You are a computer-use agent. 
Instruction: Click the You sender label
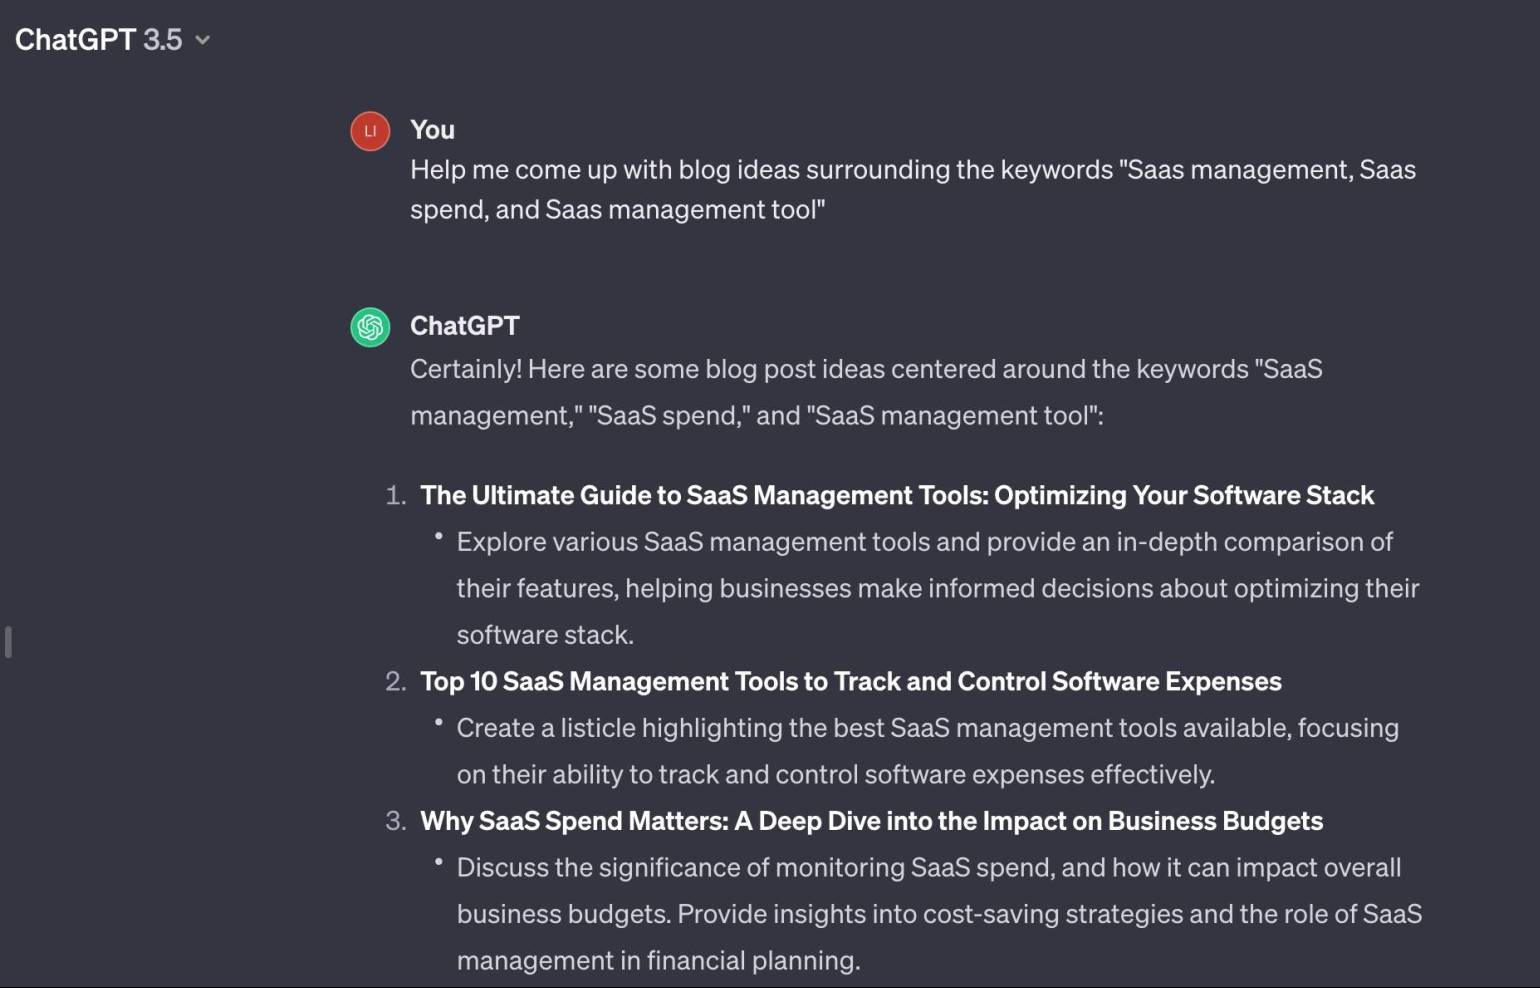(x=431, y=129)
